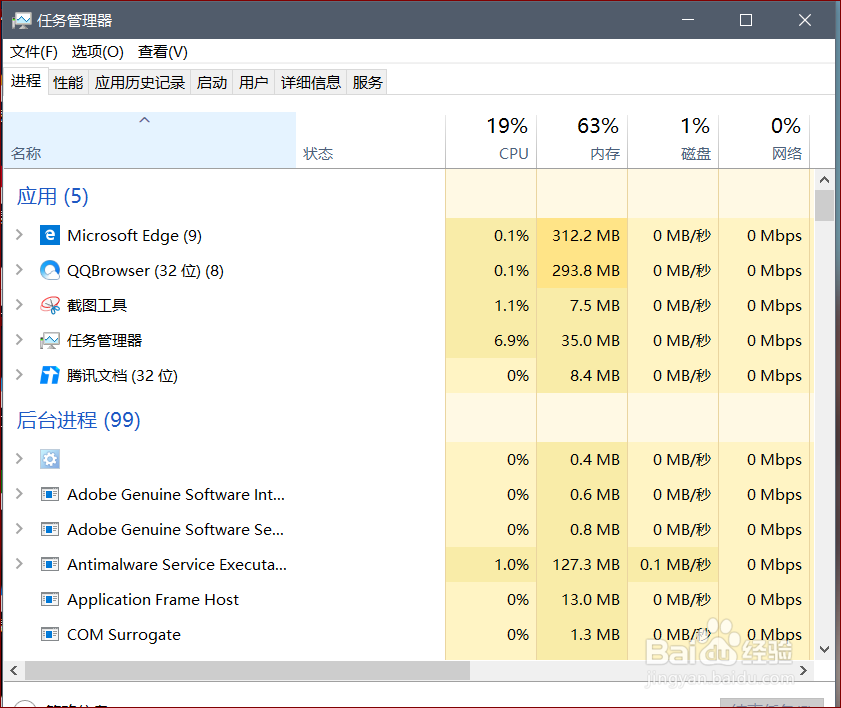841x708 pixels.
Task: Click the horizontal scrollbar thumb
Action: click(x=247, y=670)
